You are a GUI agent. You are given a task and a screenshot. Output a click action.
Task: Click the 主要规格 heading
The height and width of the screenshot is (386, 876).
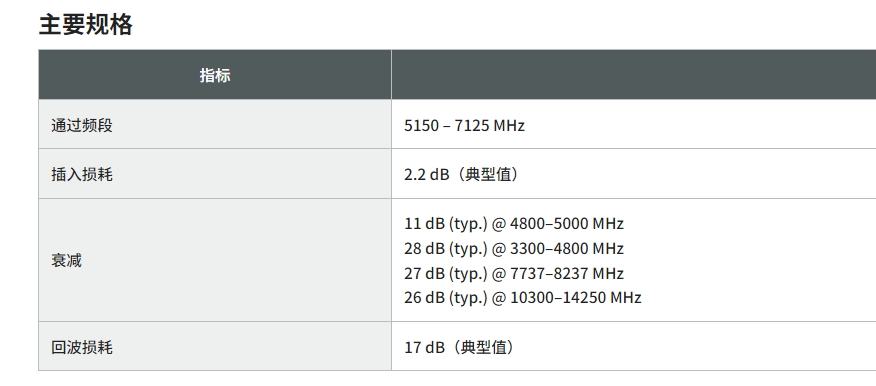point(85,25)
